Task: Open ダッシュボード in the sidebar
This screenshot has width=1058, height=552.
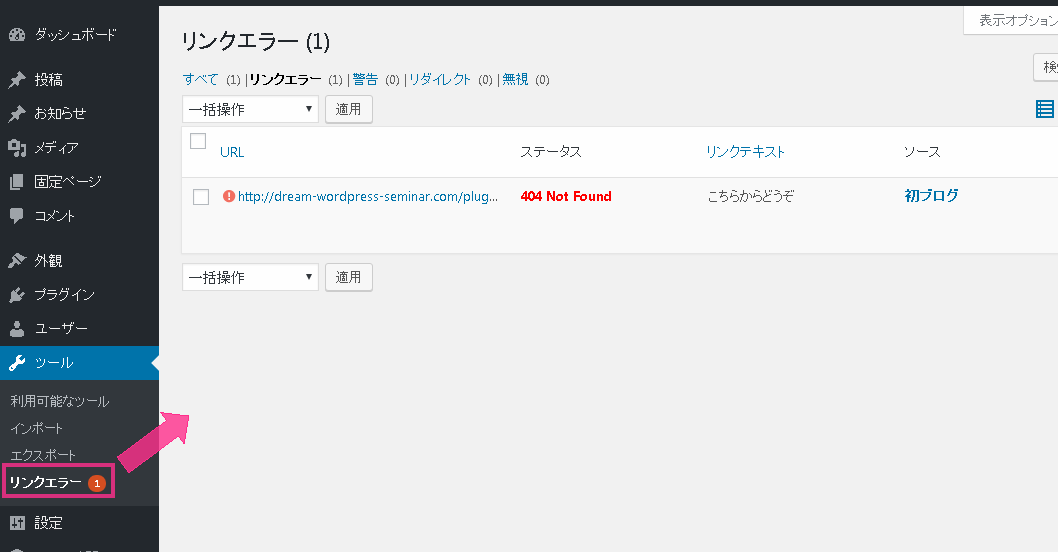Action: [76, 35]
